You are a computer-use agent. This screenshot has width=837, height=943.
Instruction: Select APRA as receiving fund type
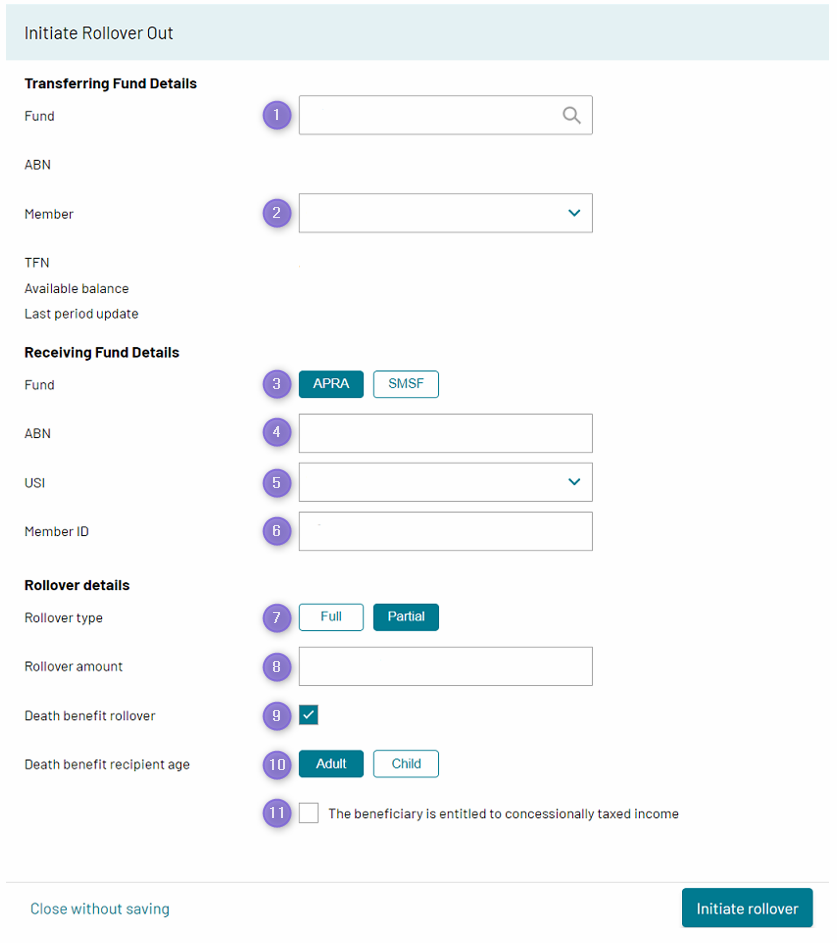[x=331, y=384]
